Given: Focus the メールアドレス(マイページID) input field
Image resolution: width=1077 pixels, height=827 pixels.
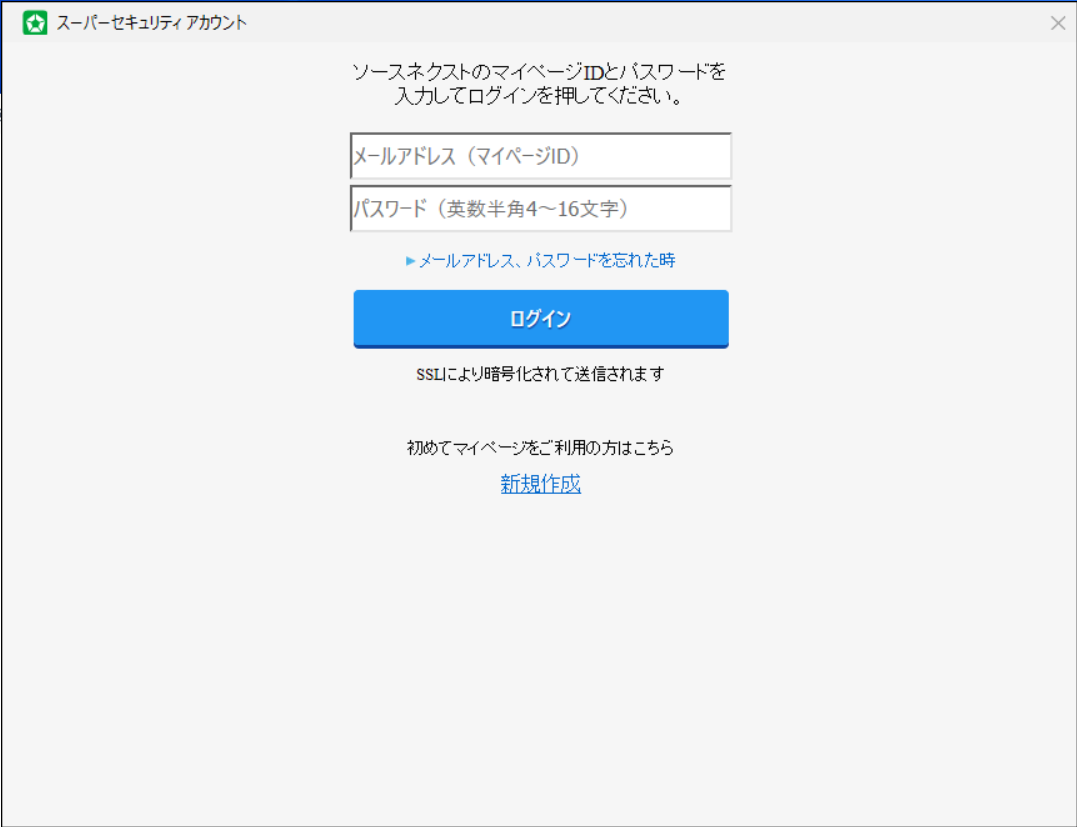Looking at the screenshot, I should click(x=541, y=156).
